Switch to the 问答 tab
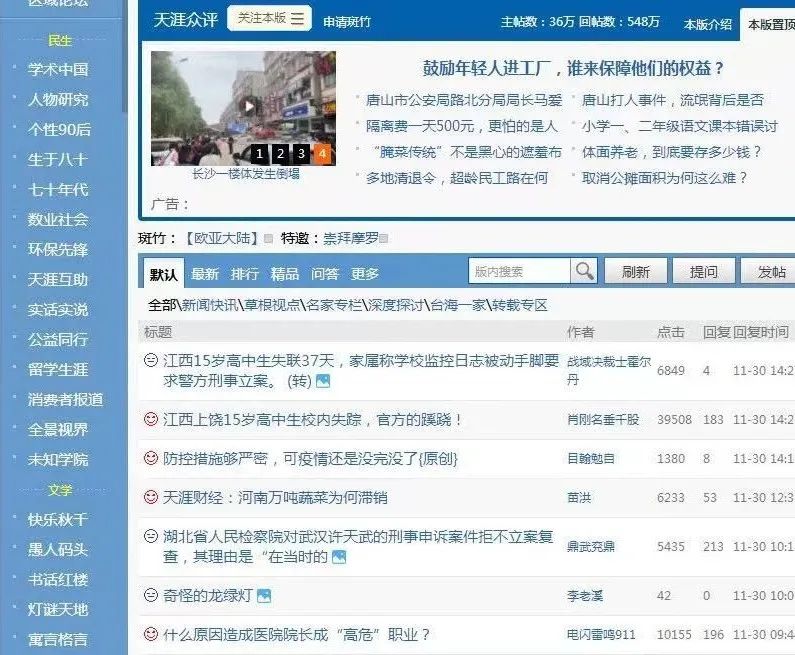Viewport: 795px width, 655px height. point(325,274)
